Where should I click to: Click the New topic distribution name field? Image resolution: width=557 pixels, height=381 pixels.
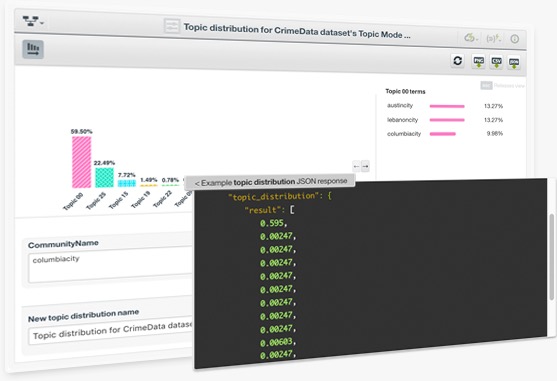tap(111, 331)
